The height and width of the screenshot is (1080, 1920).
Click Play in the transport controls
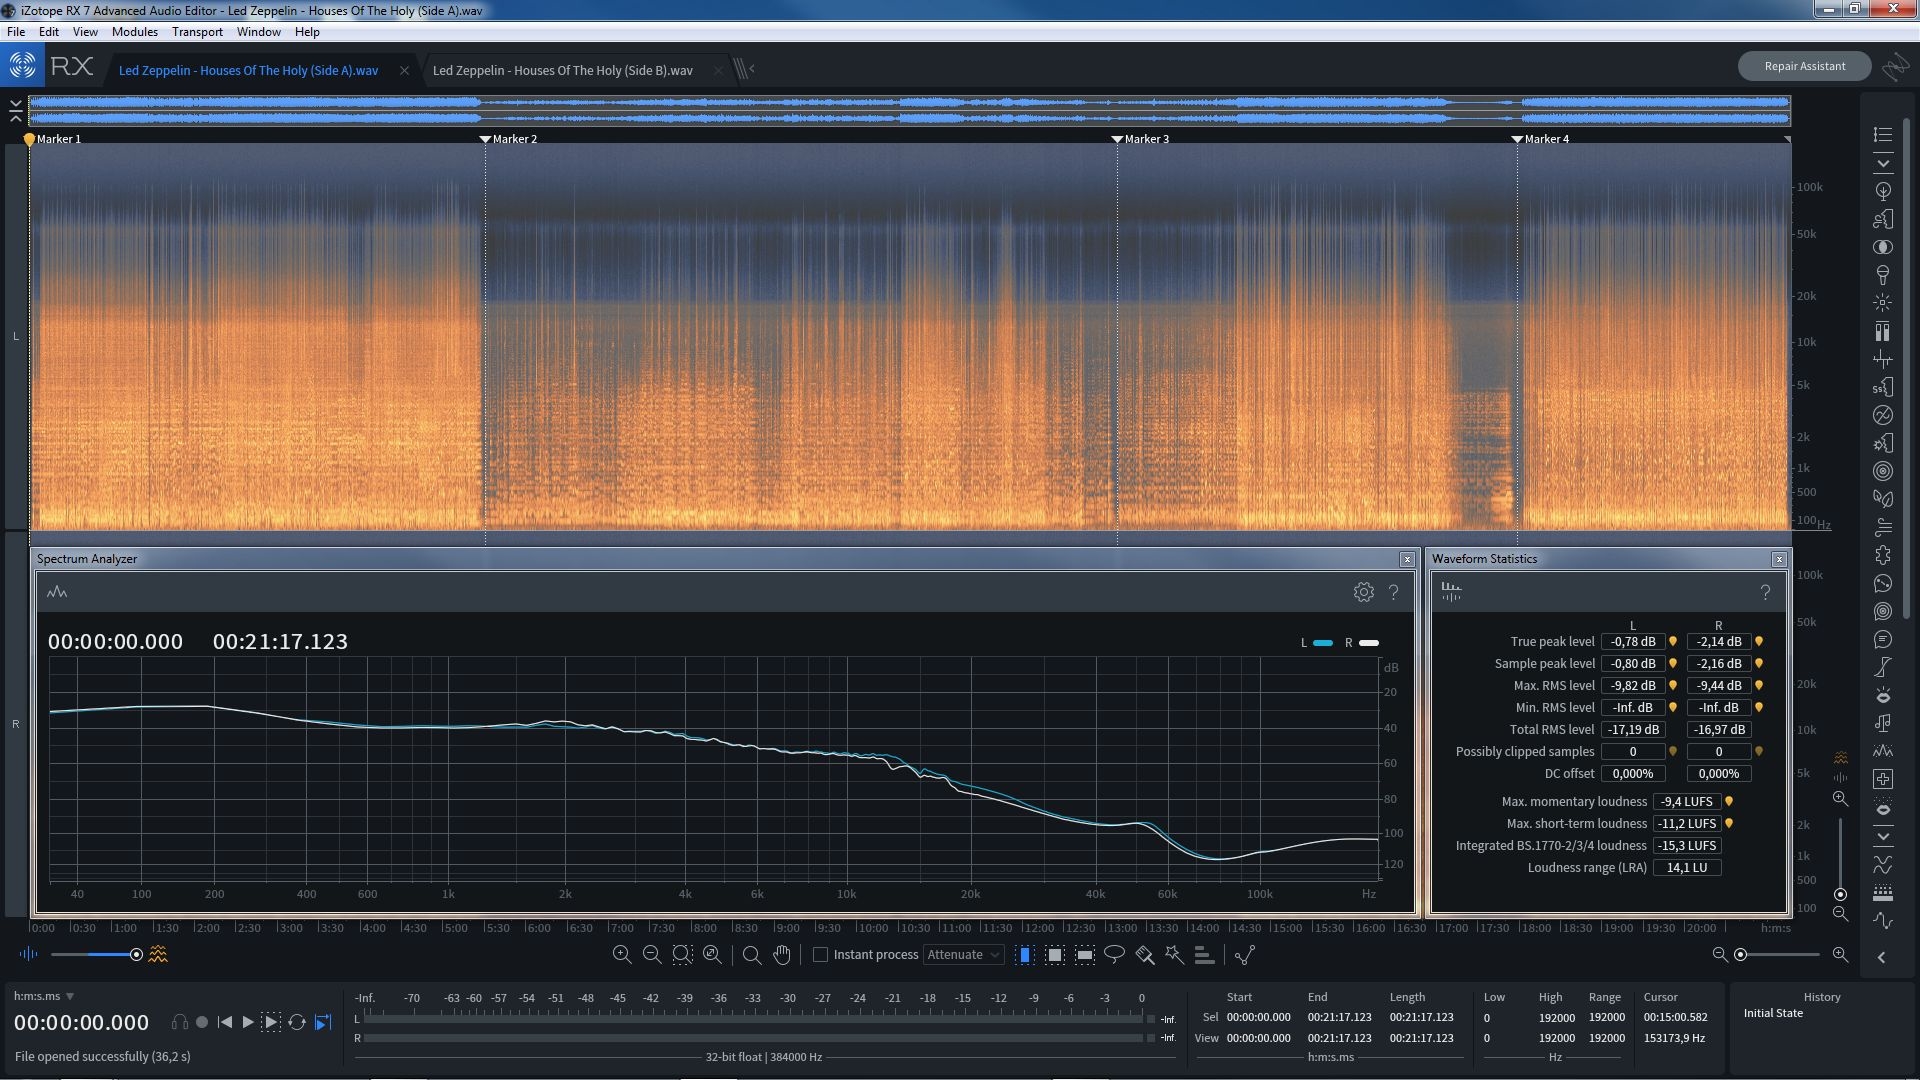click(x=248, y=1022)
